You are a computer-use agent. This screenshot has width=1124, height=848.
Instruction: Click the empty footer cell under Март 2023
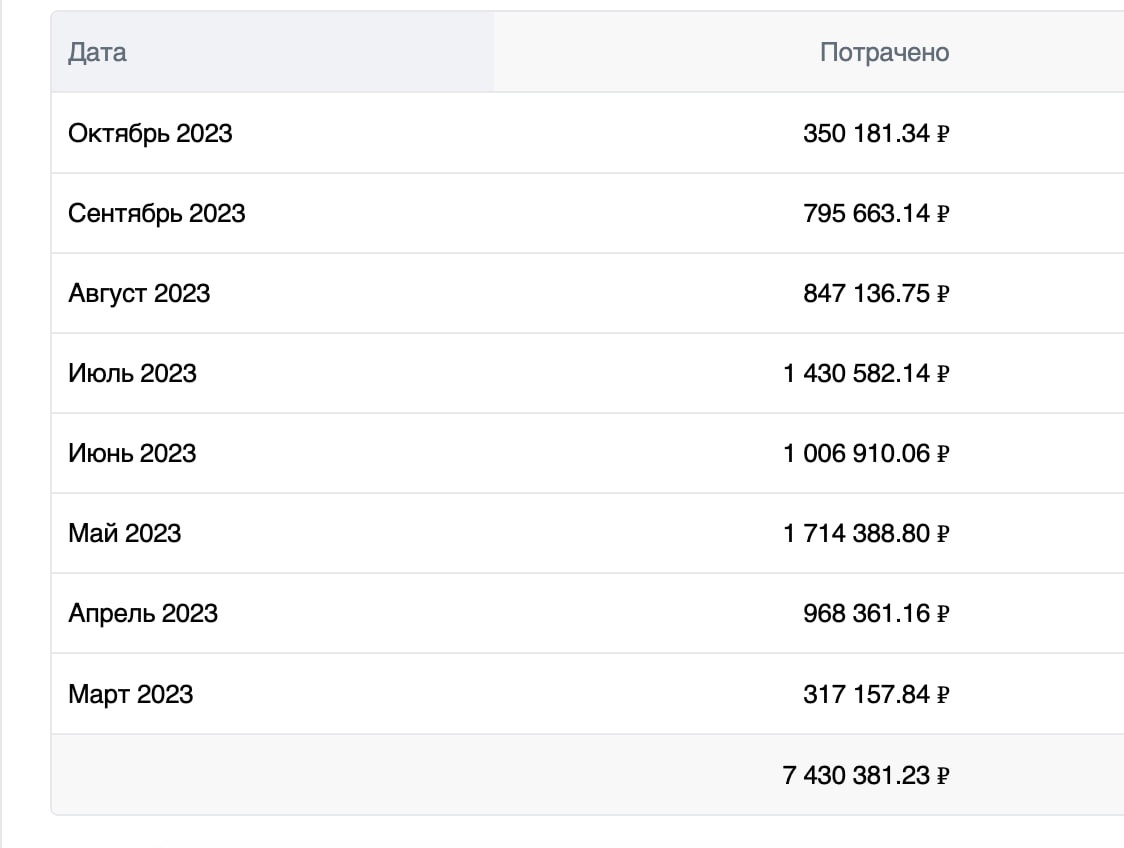tap(272, 775)
